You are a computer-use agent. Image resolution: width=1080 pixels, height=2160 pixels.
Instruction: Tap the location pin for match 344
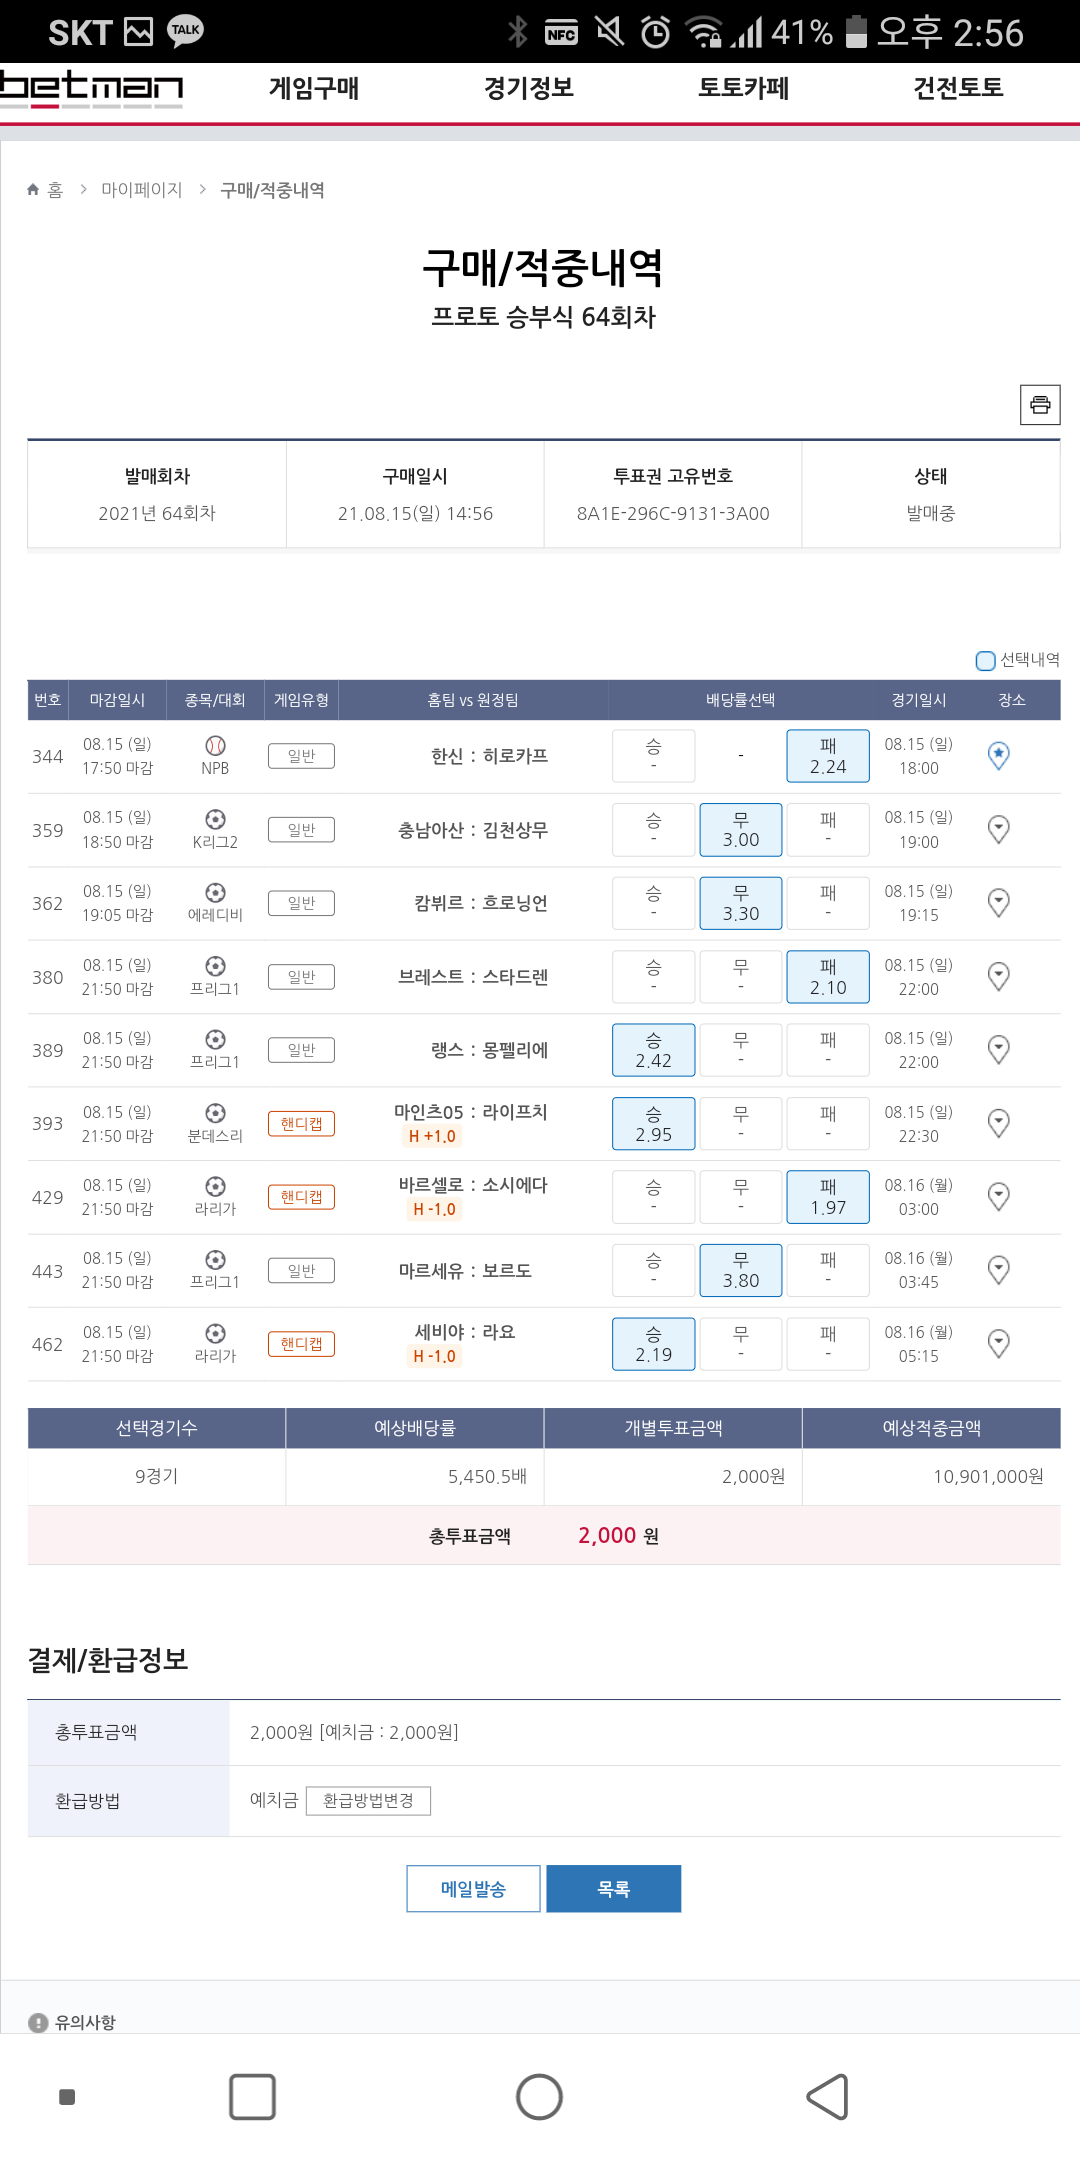click(x=998, y=756)
